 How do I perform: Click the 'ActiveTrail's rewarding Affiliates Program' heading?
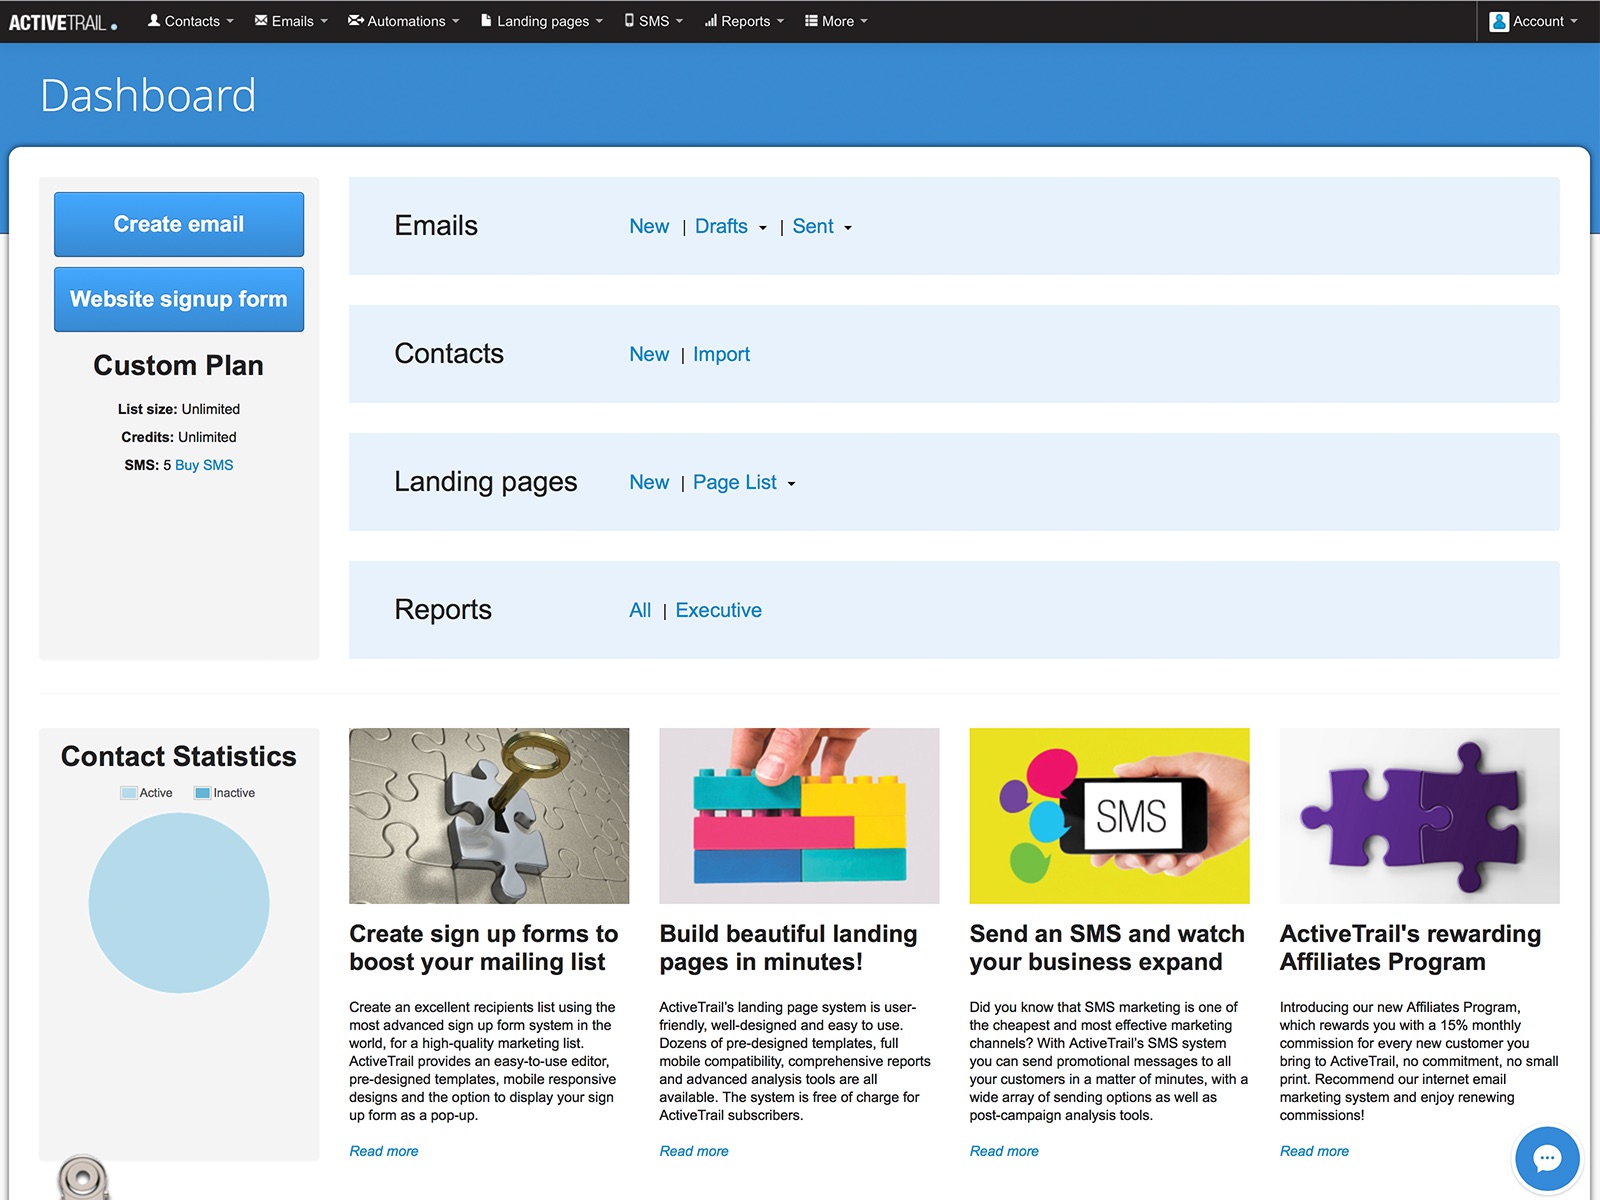[x=1410, y=948]
